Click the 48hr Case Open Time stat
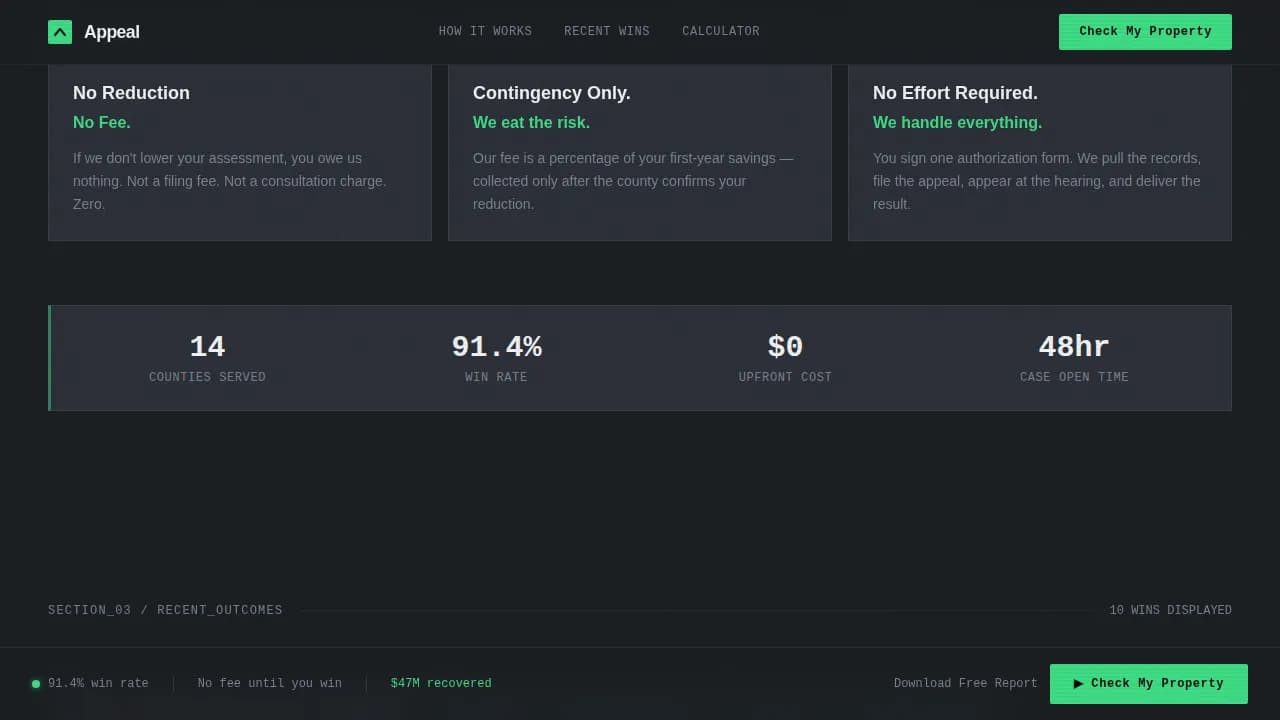The image size is (1280, 720). click(x=1074, y=358)
